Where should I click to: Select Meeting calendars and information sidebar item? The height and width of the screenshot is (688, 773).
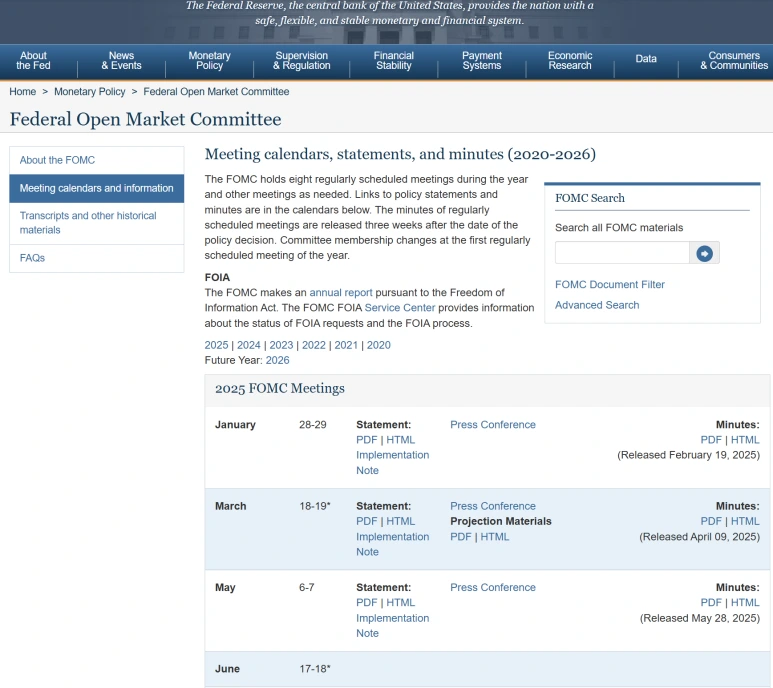coord(97,188)
